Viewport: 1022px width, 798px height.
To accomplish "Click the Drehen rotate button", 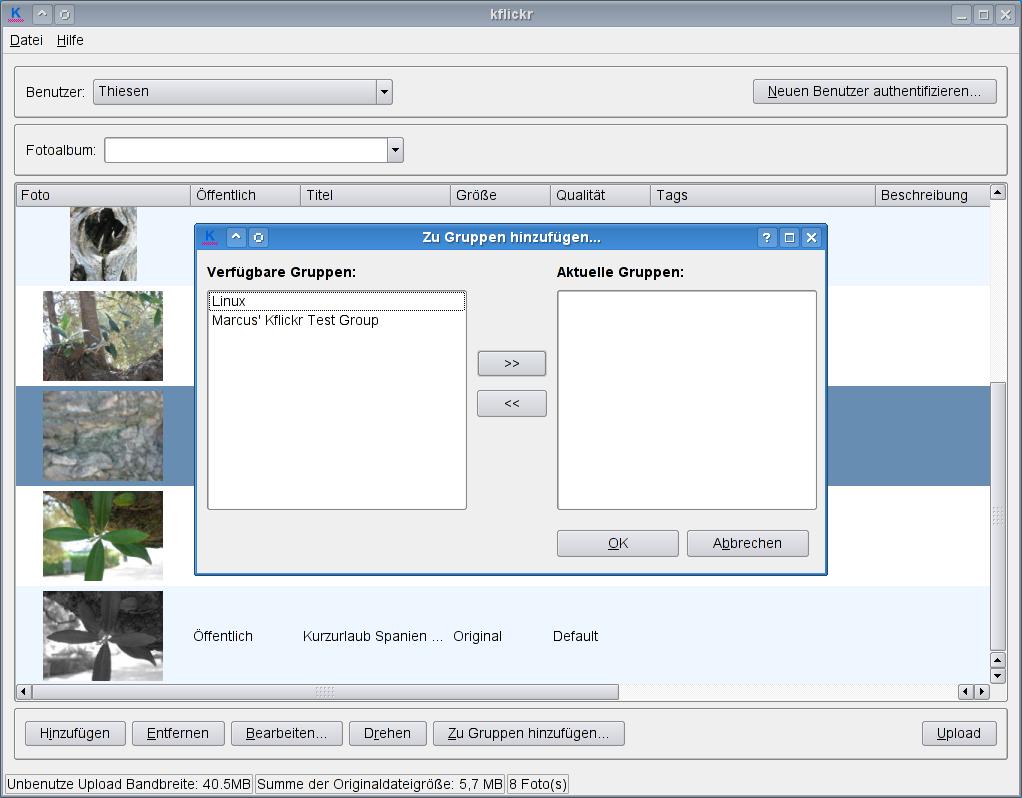I will click(388, 733).
